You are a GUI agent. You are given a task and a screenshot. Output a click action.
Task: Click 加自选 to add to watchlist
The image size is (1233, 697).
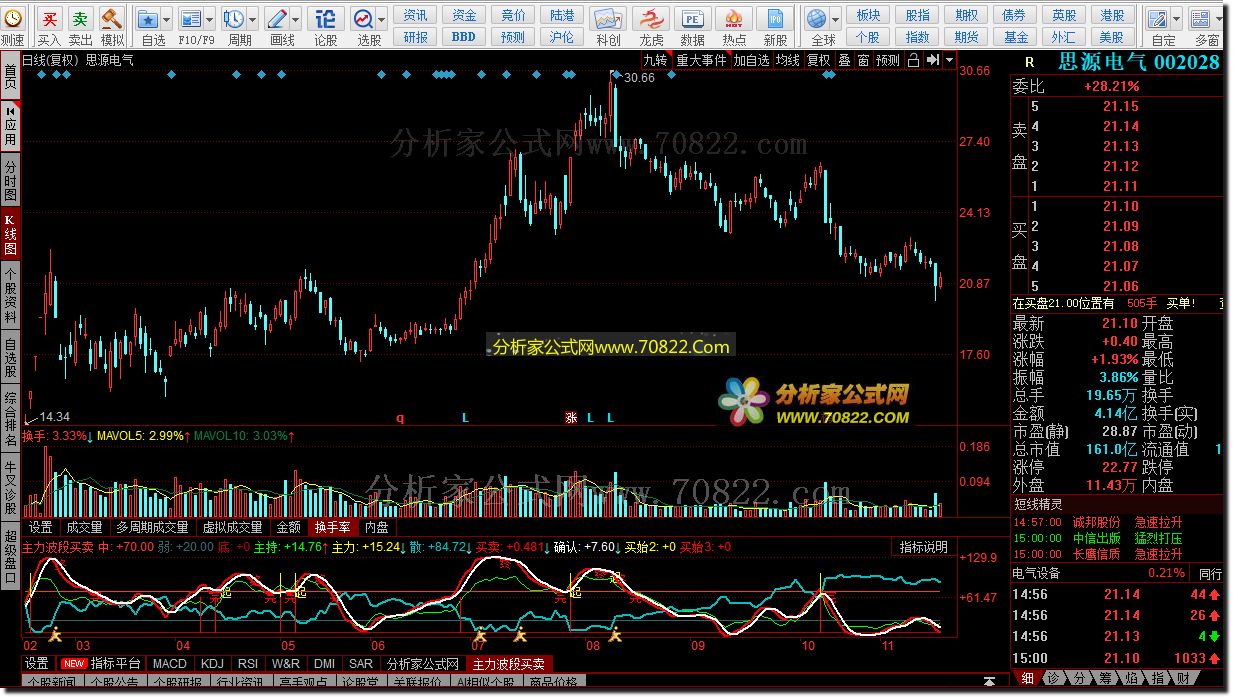[752, 60]
